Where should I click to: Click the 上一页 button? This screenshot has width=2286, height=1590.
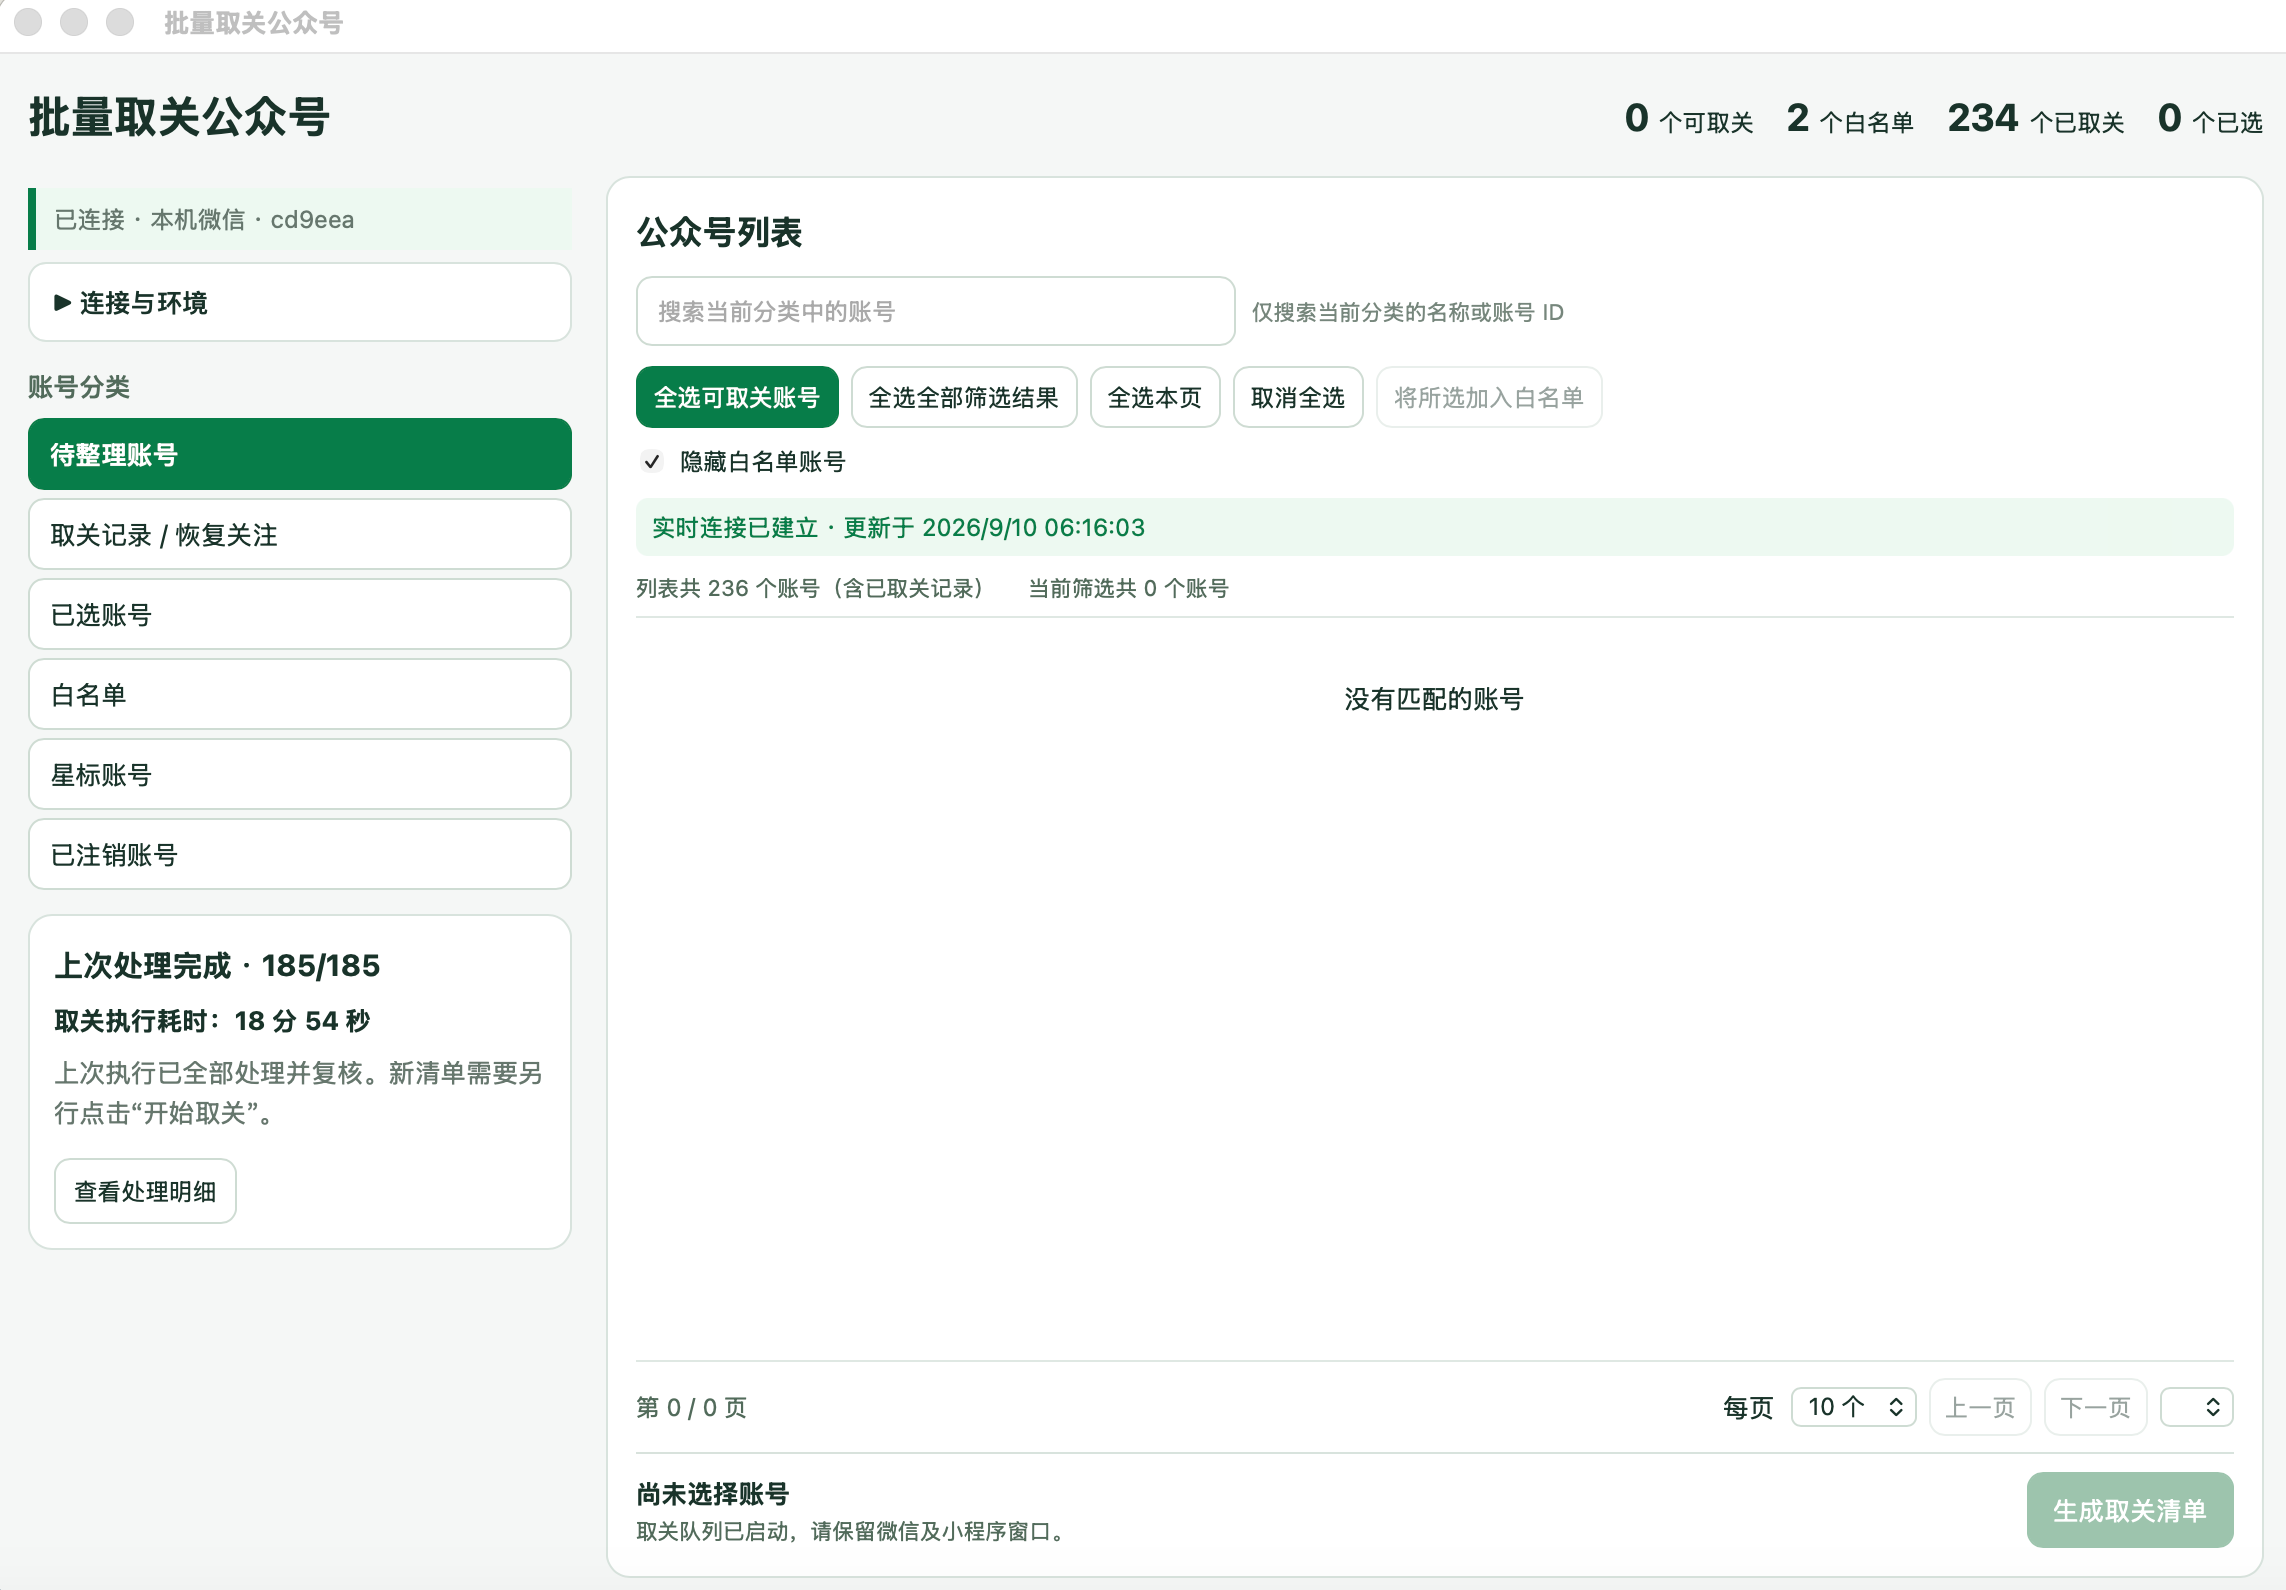pyautogui.click(x=1980, y=1407)
